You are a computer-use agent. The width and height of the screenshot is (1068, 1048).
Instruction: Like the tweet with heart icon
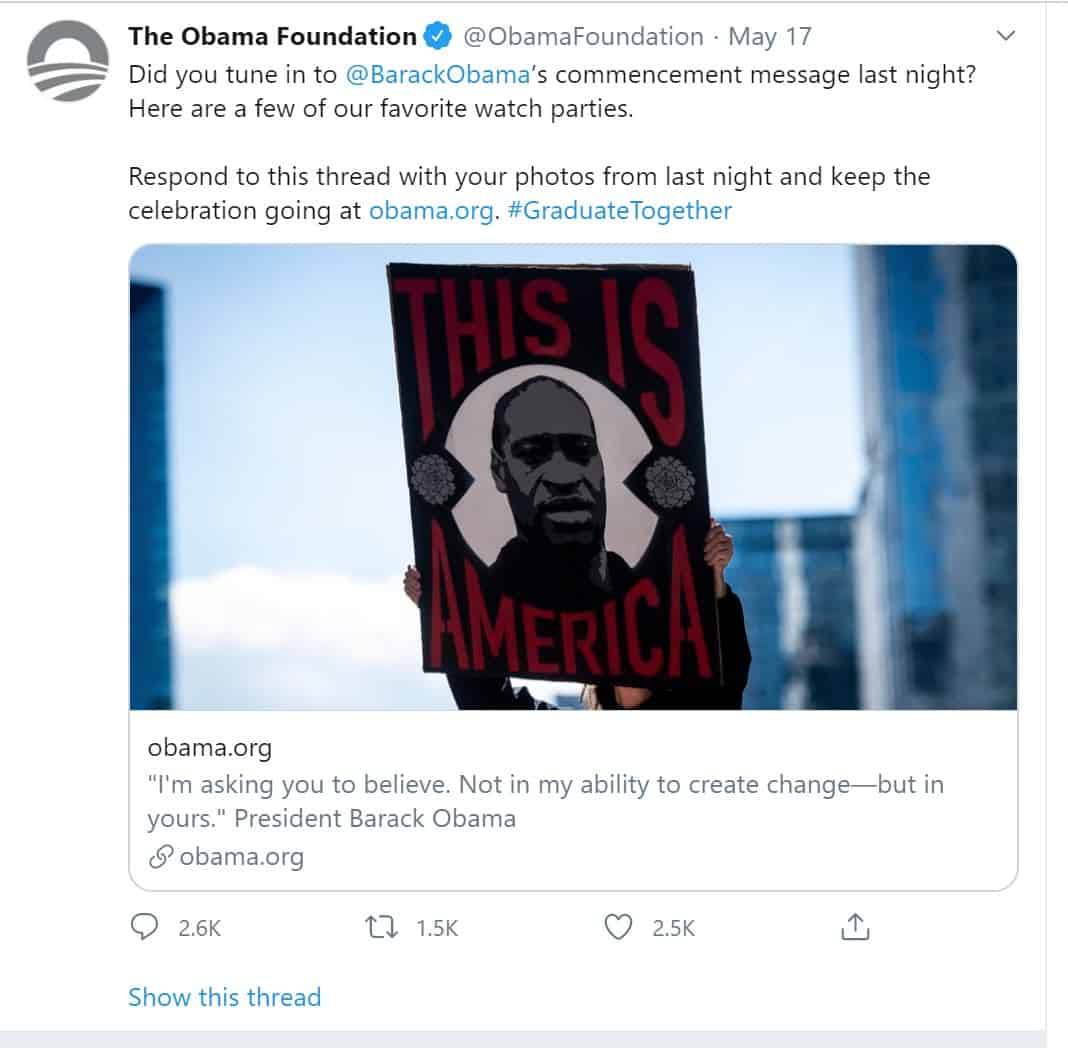[618, 927]
